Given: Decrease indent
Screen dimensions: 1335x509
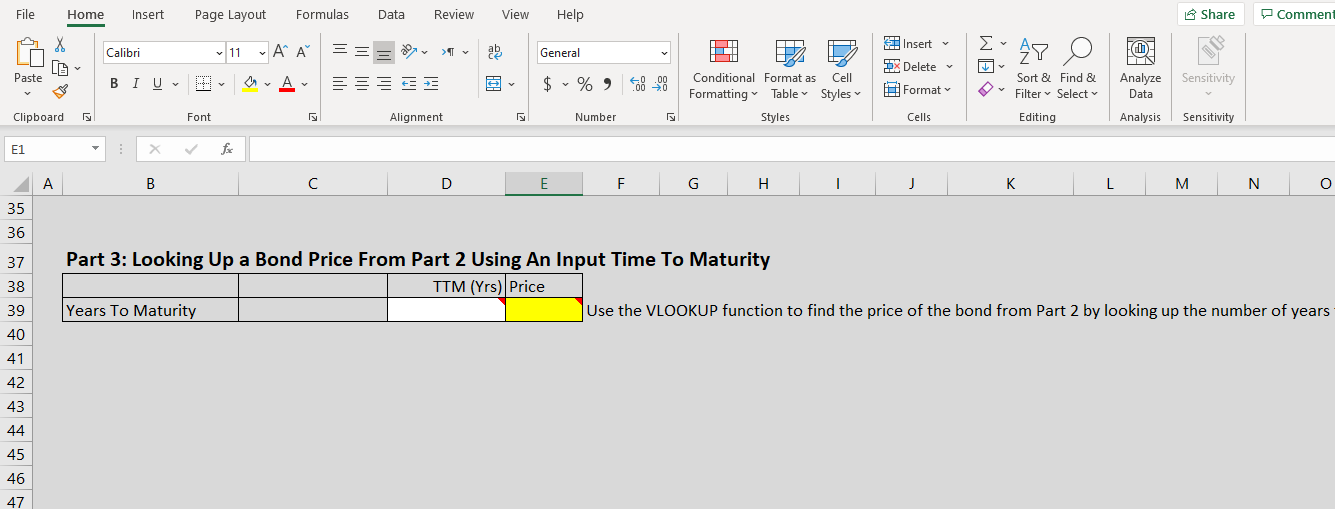Looking at the screenshot, I should click(408, 84).
